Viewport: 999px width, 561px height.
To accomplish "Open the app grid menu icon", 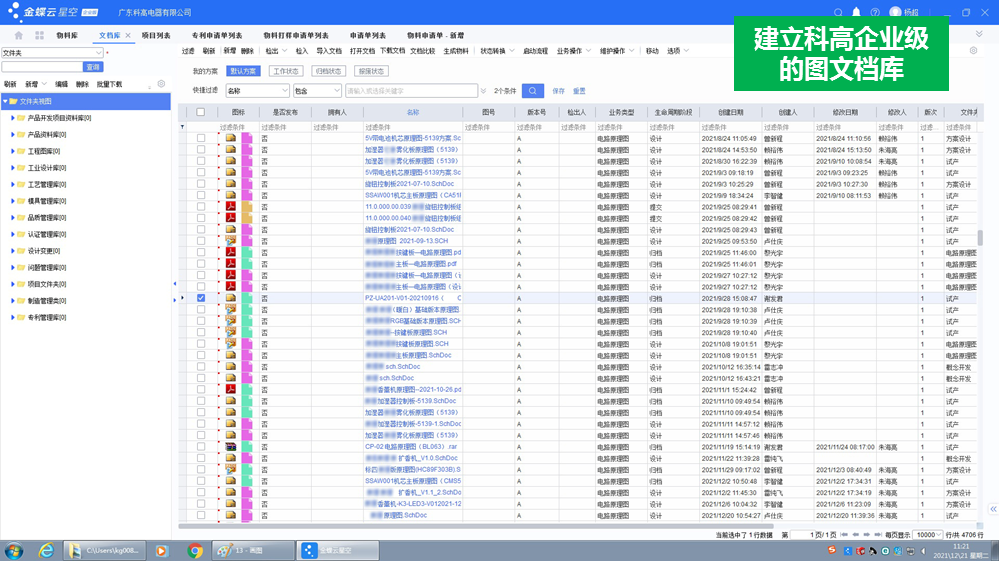I will (x=40, y=36).
